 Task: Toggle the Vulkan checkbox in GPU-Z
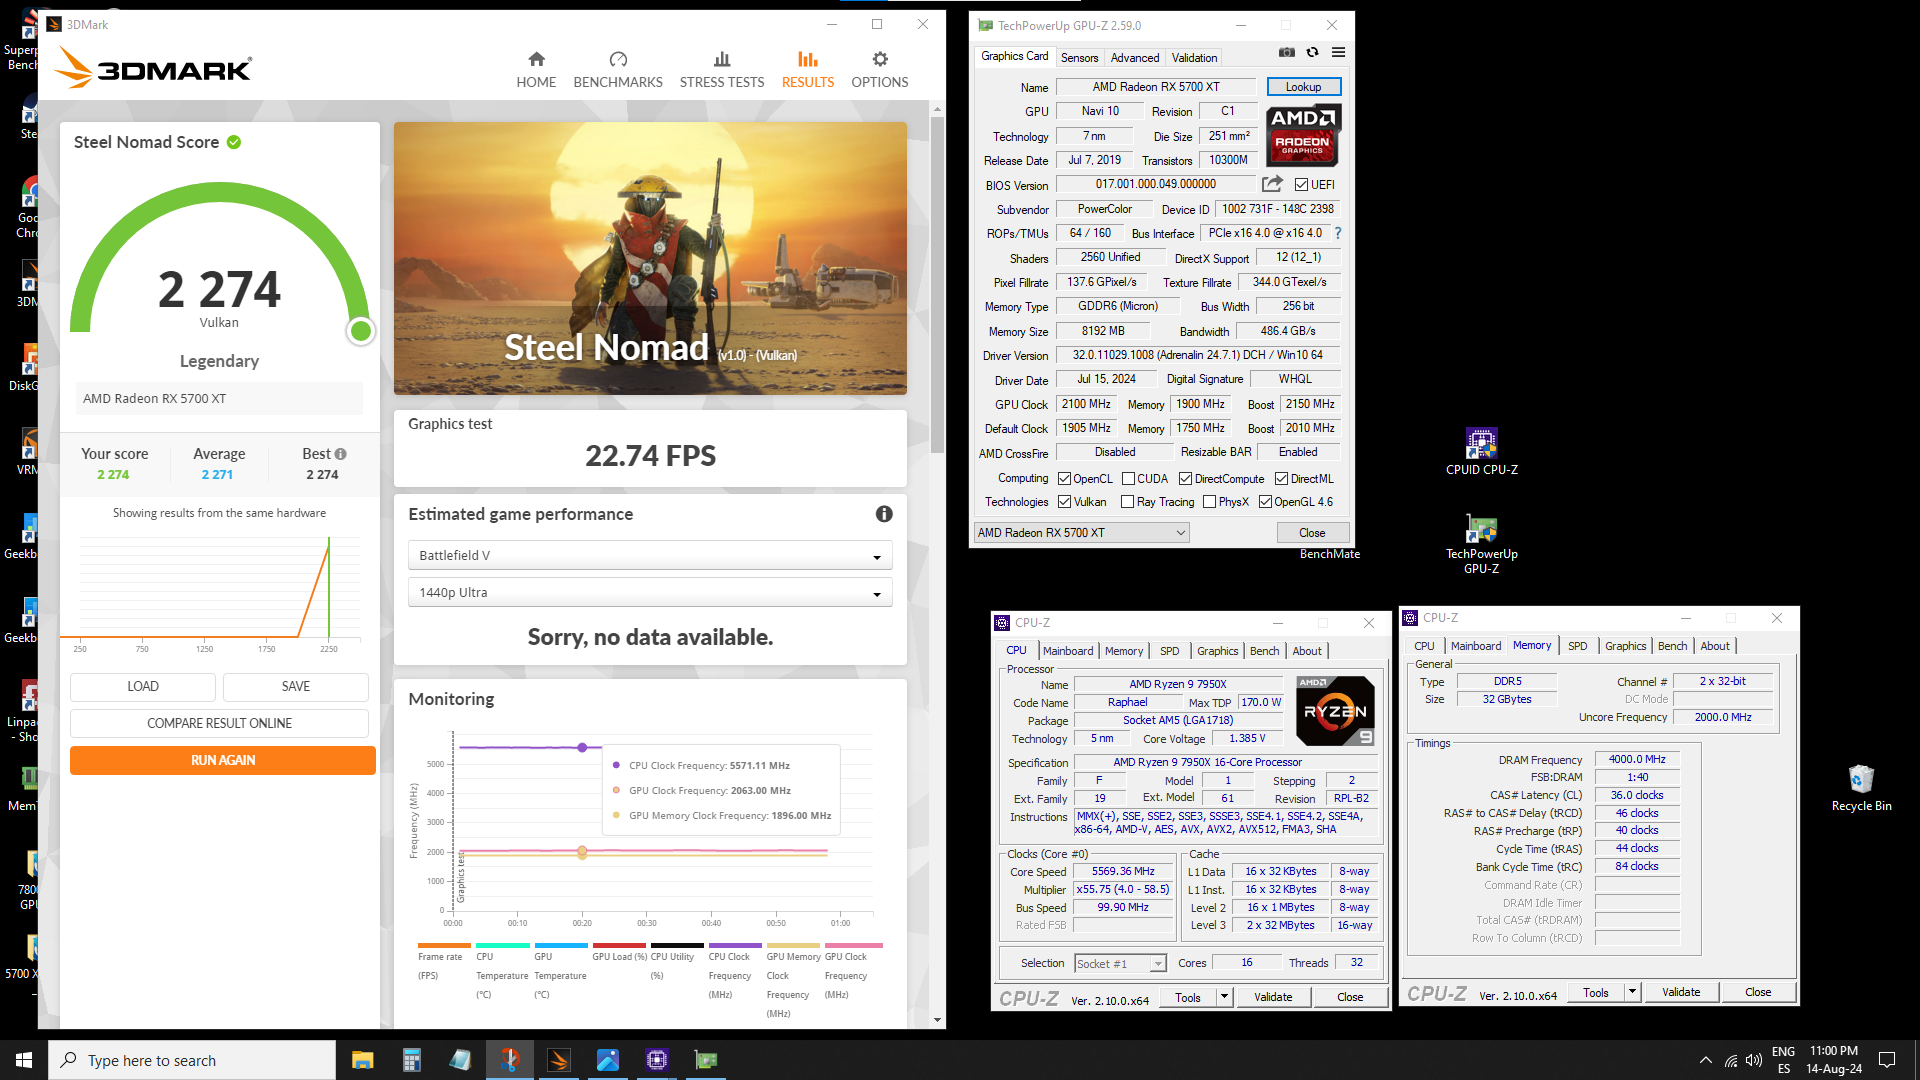point(1065,502)
